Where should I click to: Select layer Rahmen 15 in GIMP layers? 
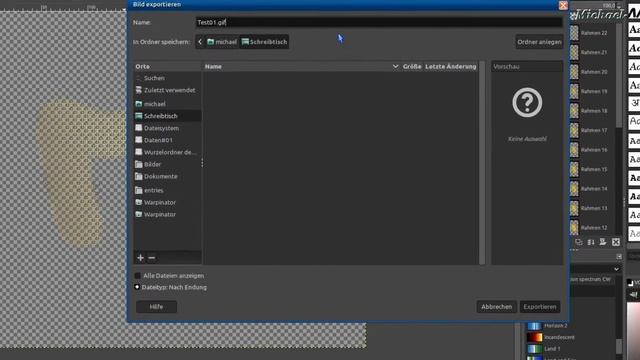click(x=594, y=169)
